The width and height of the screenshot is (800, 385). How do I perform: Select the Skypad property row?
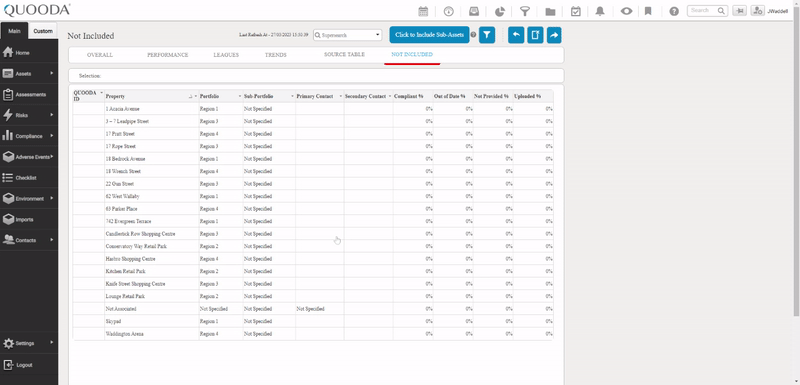click(x=313, y=321)
